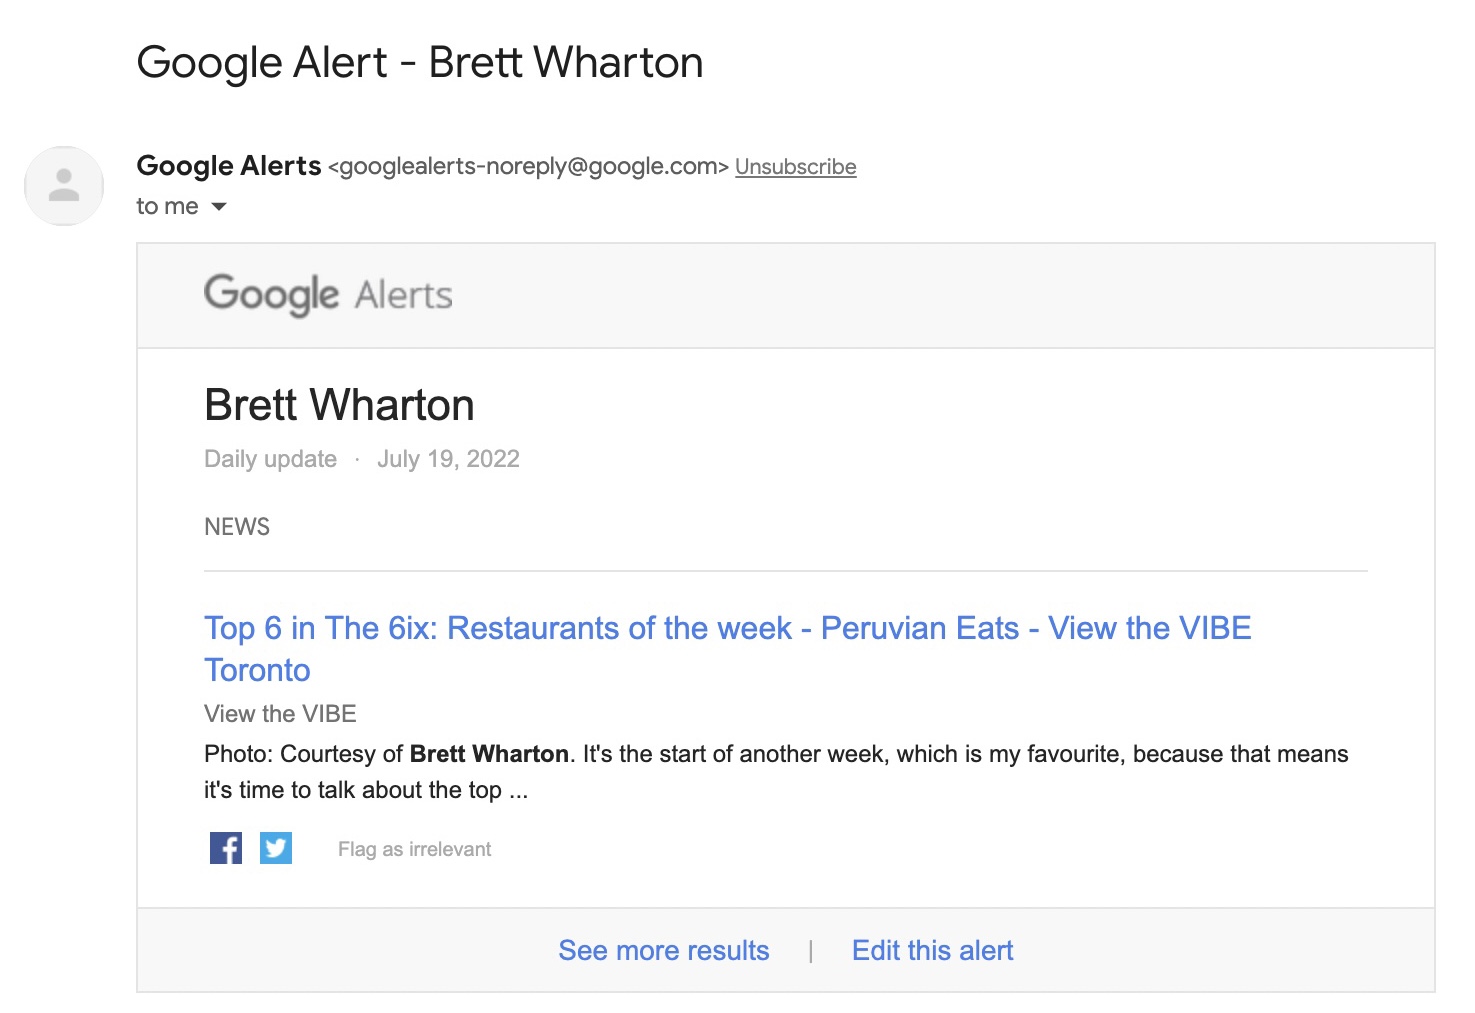1475x1013 pixels.
Task: Click the Google Alerts sender name
Action: click(229, 166)
